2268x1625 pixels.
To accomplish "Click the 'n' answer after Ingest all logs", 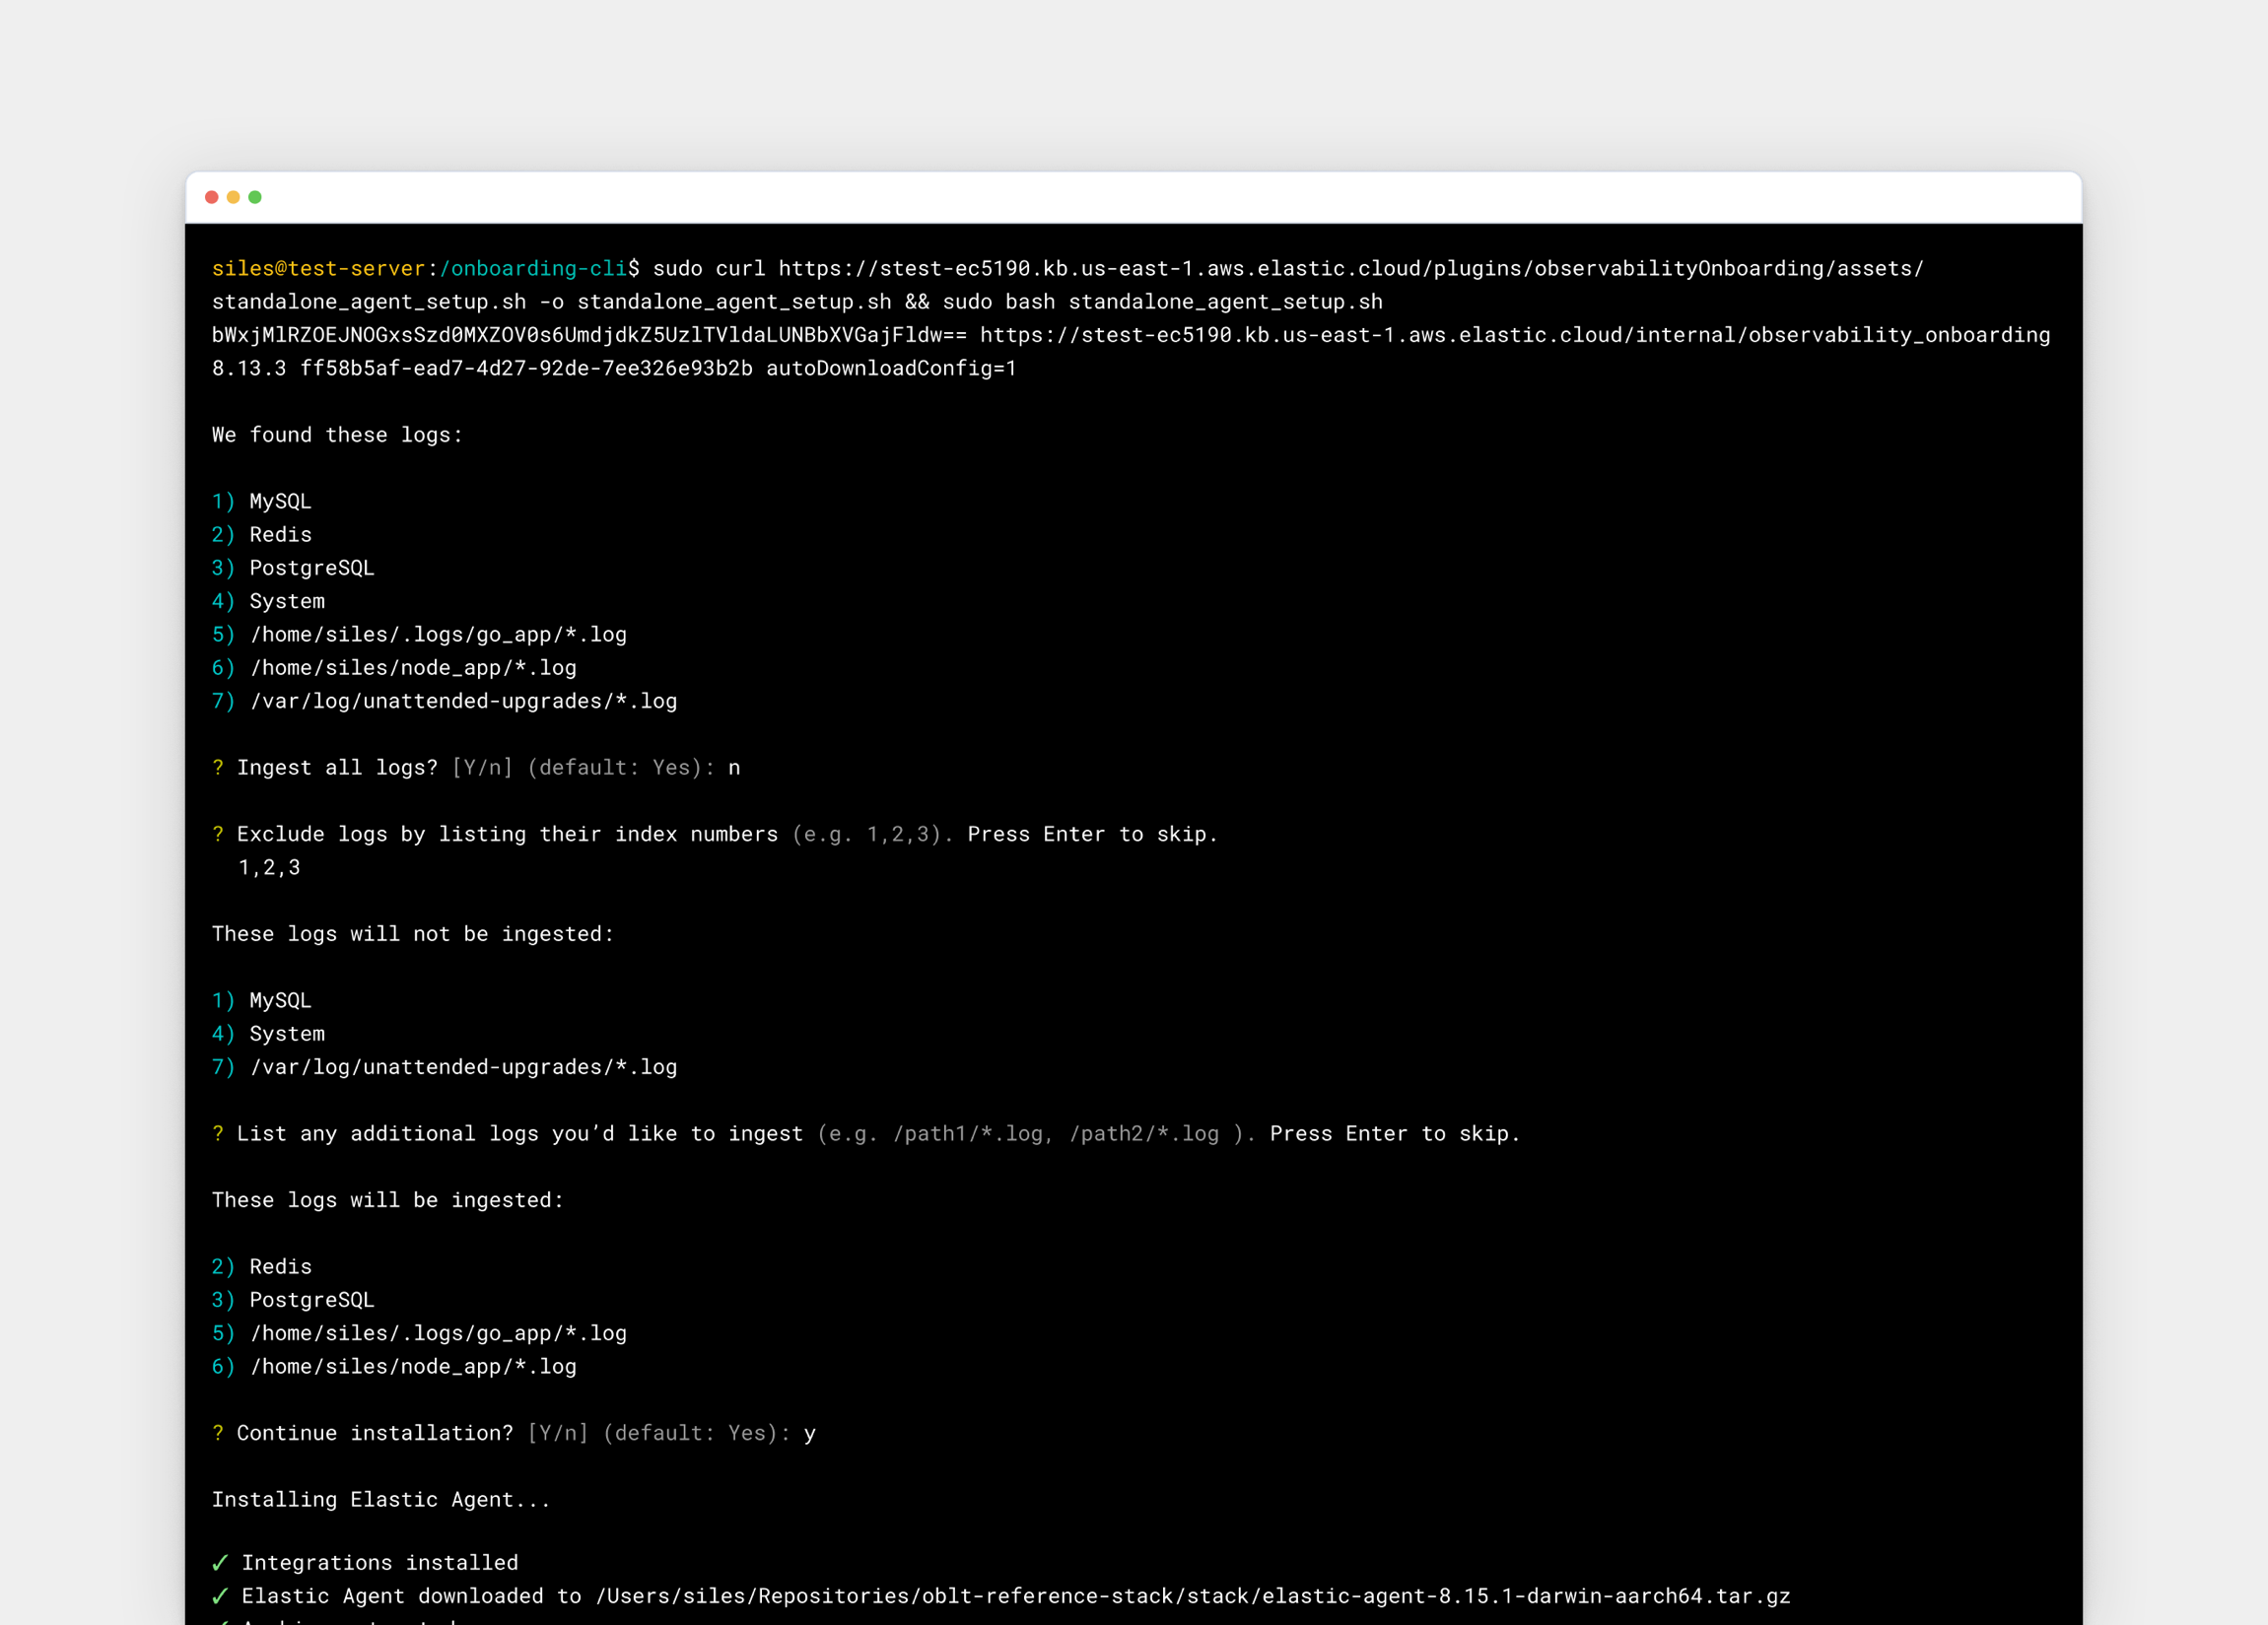I will click(734, 767).
